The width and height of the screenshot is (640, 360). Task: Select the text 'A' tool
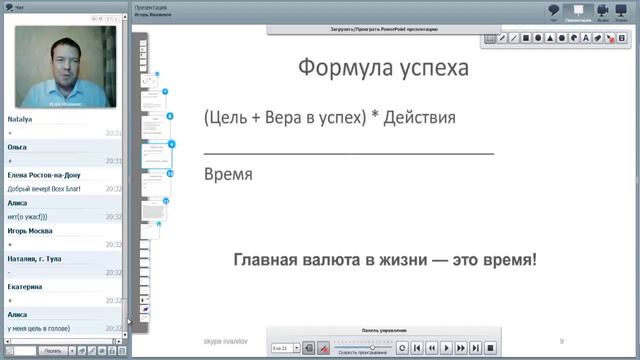586,38
